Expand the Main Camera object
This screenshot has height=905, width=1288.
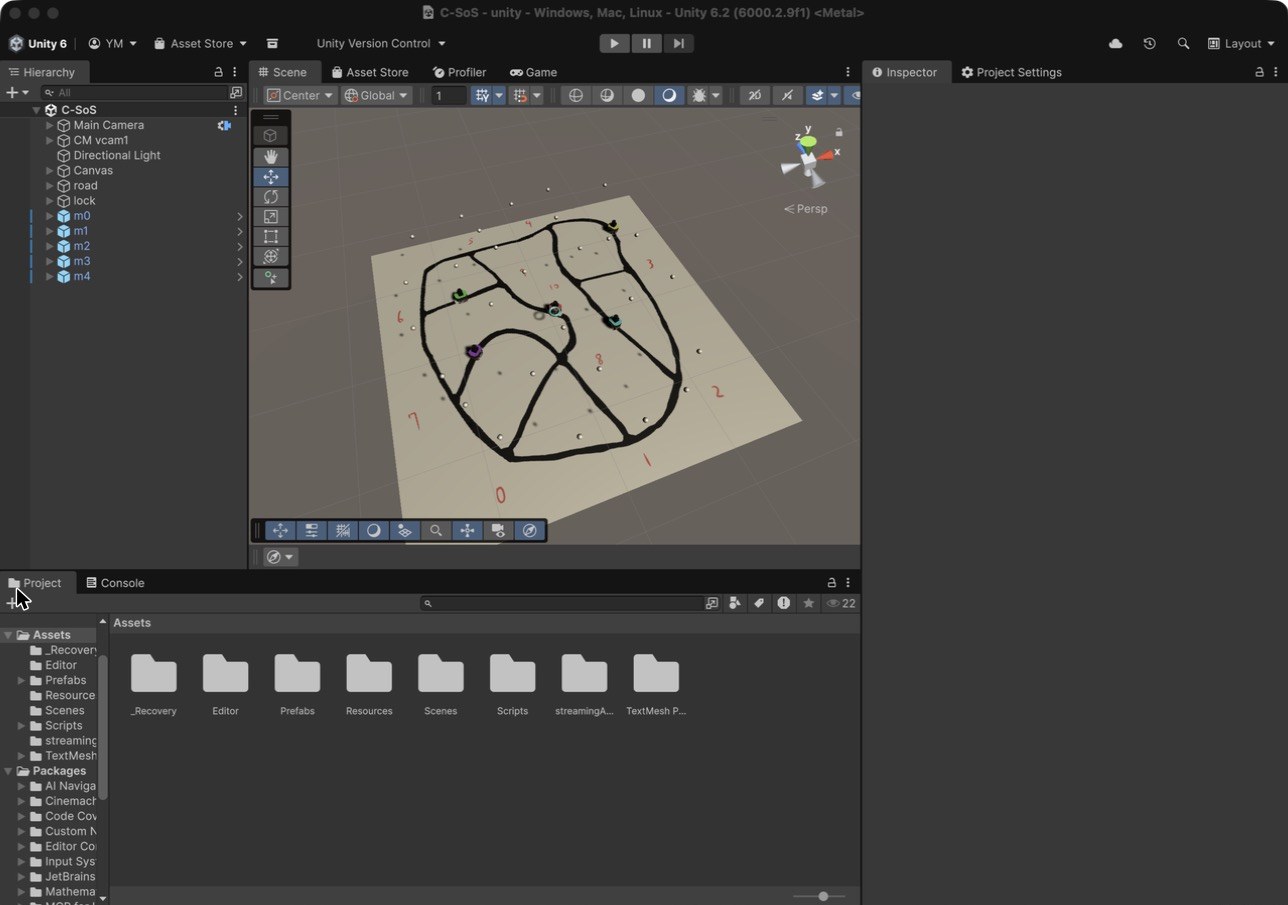coord(50,125)
